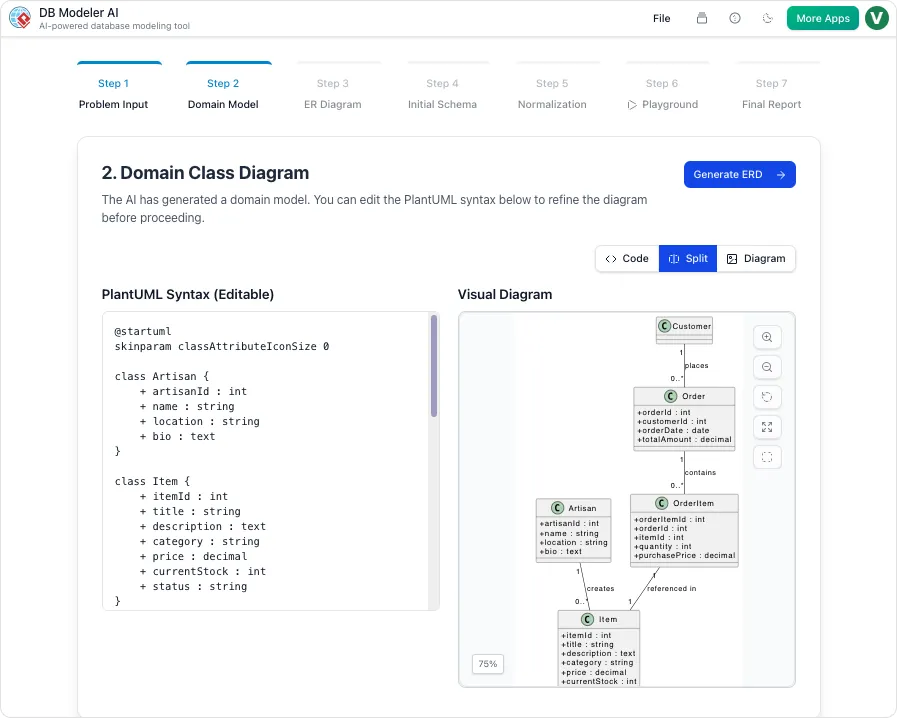Enable the Split view mode
897x718 pixels.
click(688, 258)
